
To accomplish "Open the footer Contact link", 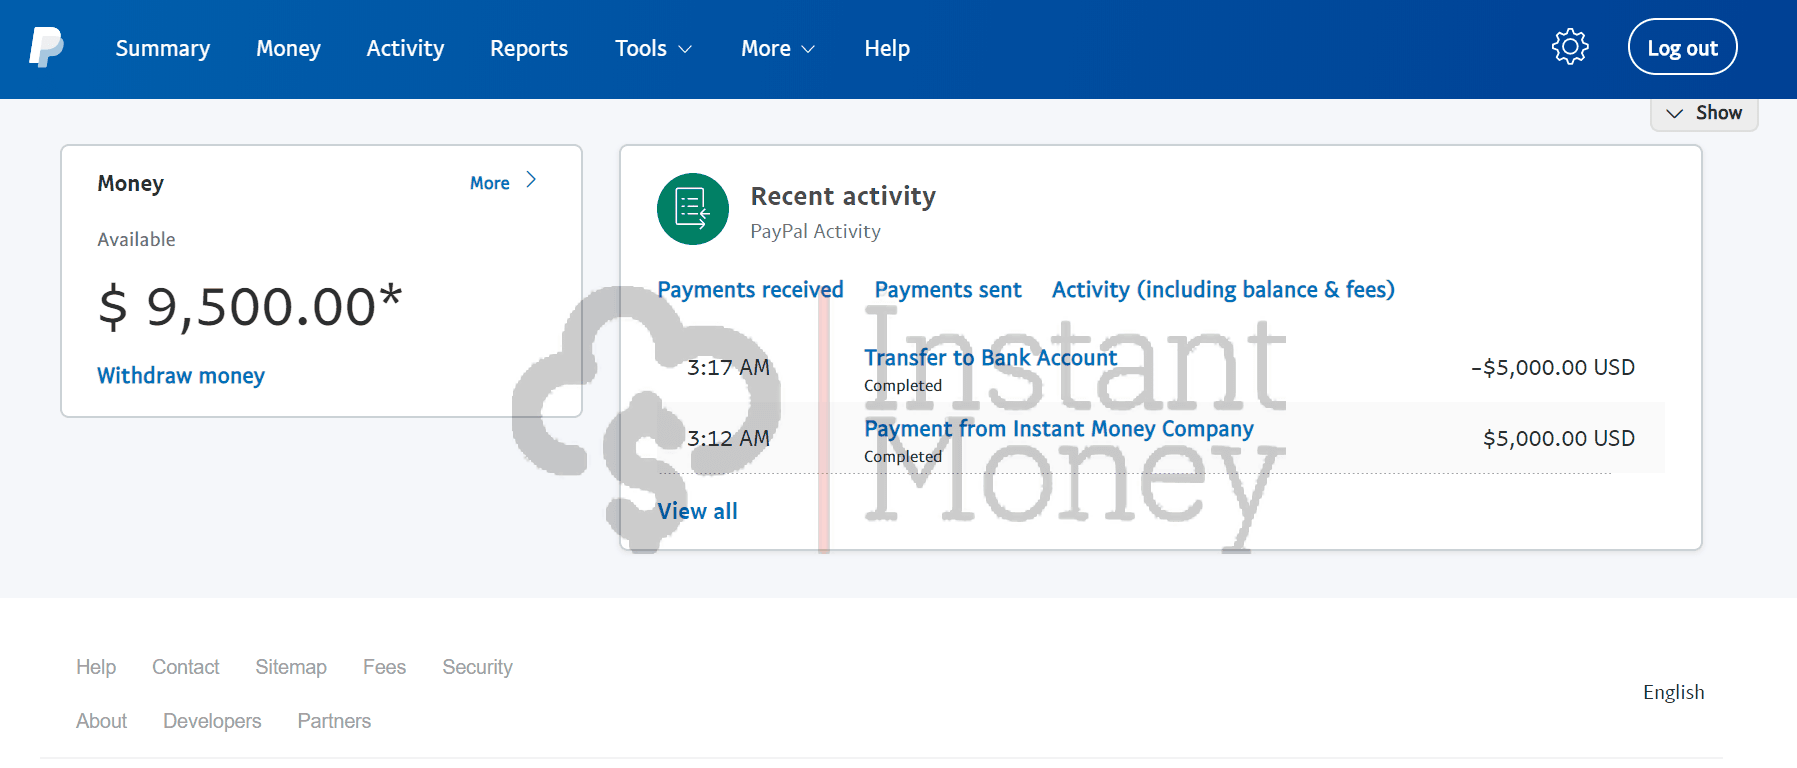I will click(x=185, y=667).
